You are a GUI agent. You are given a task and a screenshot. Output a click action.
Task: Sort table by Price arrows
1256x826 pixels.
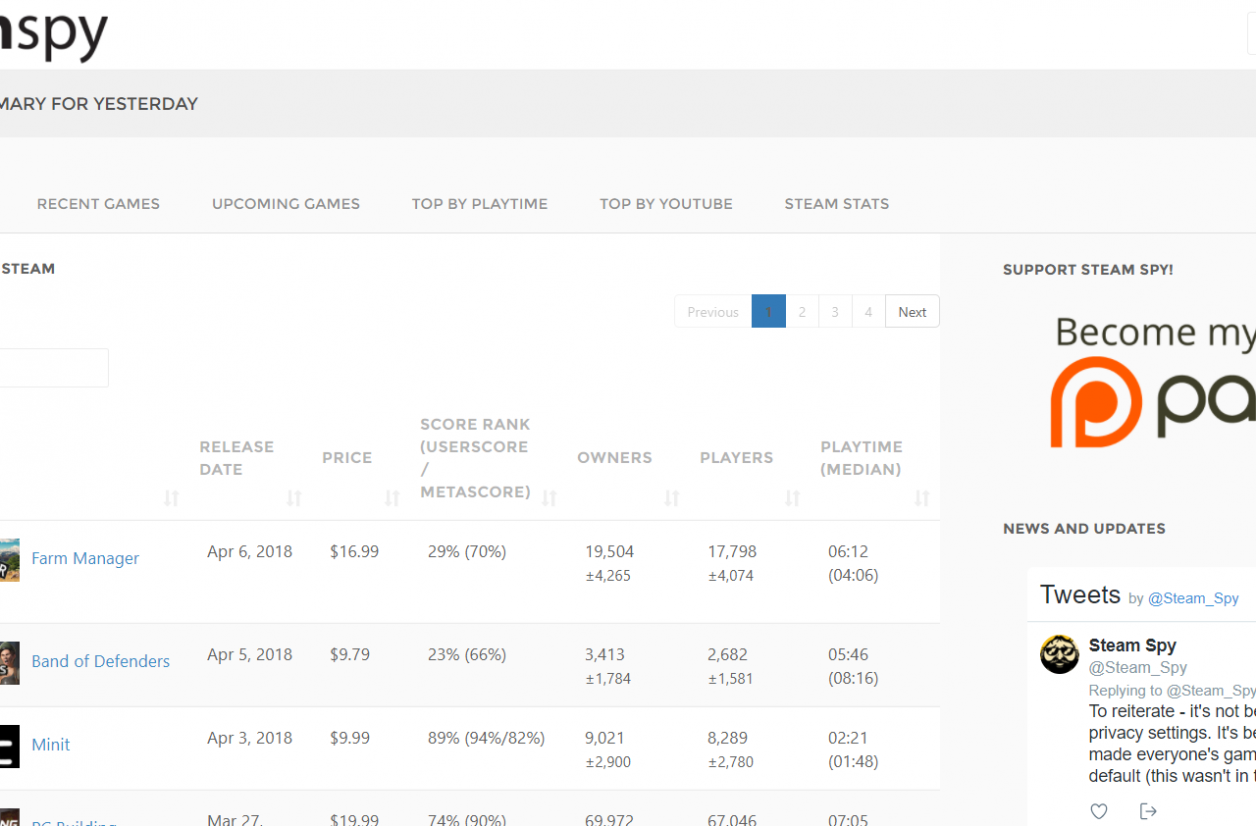click(392, 497)
